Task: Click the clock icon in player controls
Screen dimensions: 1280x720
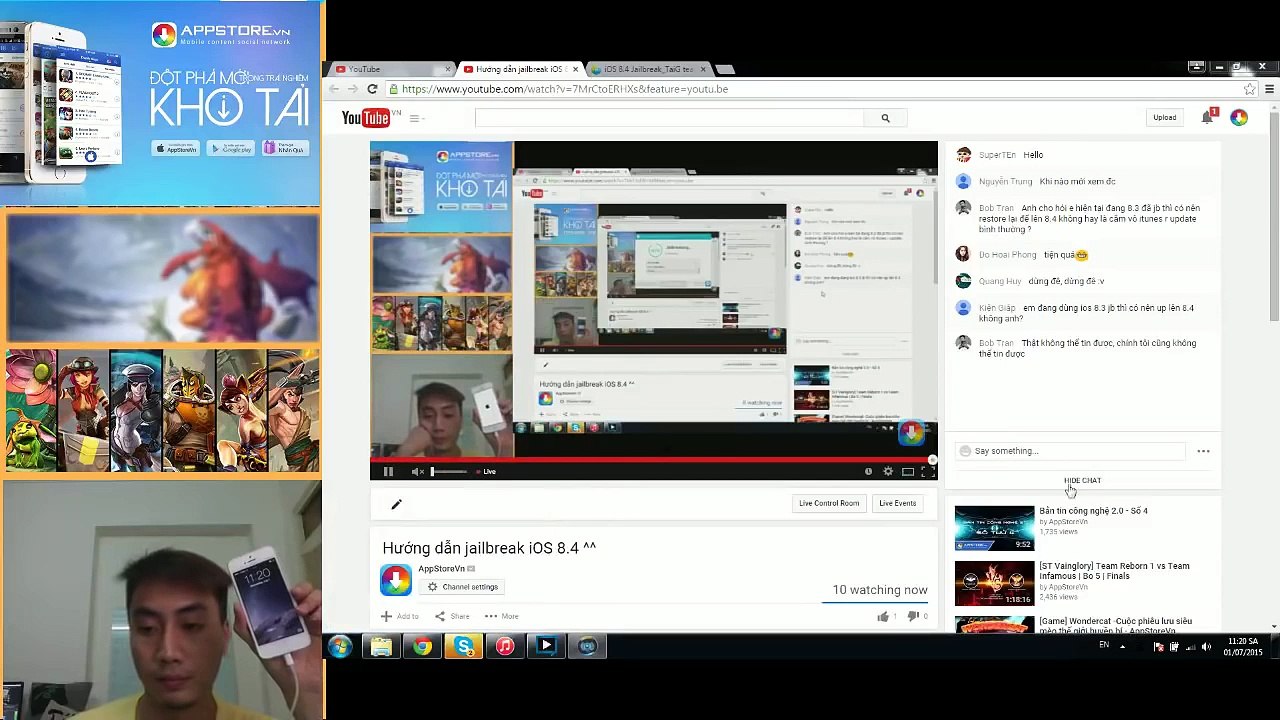Action: point(868,471)
